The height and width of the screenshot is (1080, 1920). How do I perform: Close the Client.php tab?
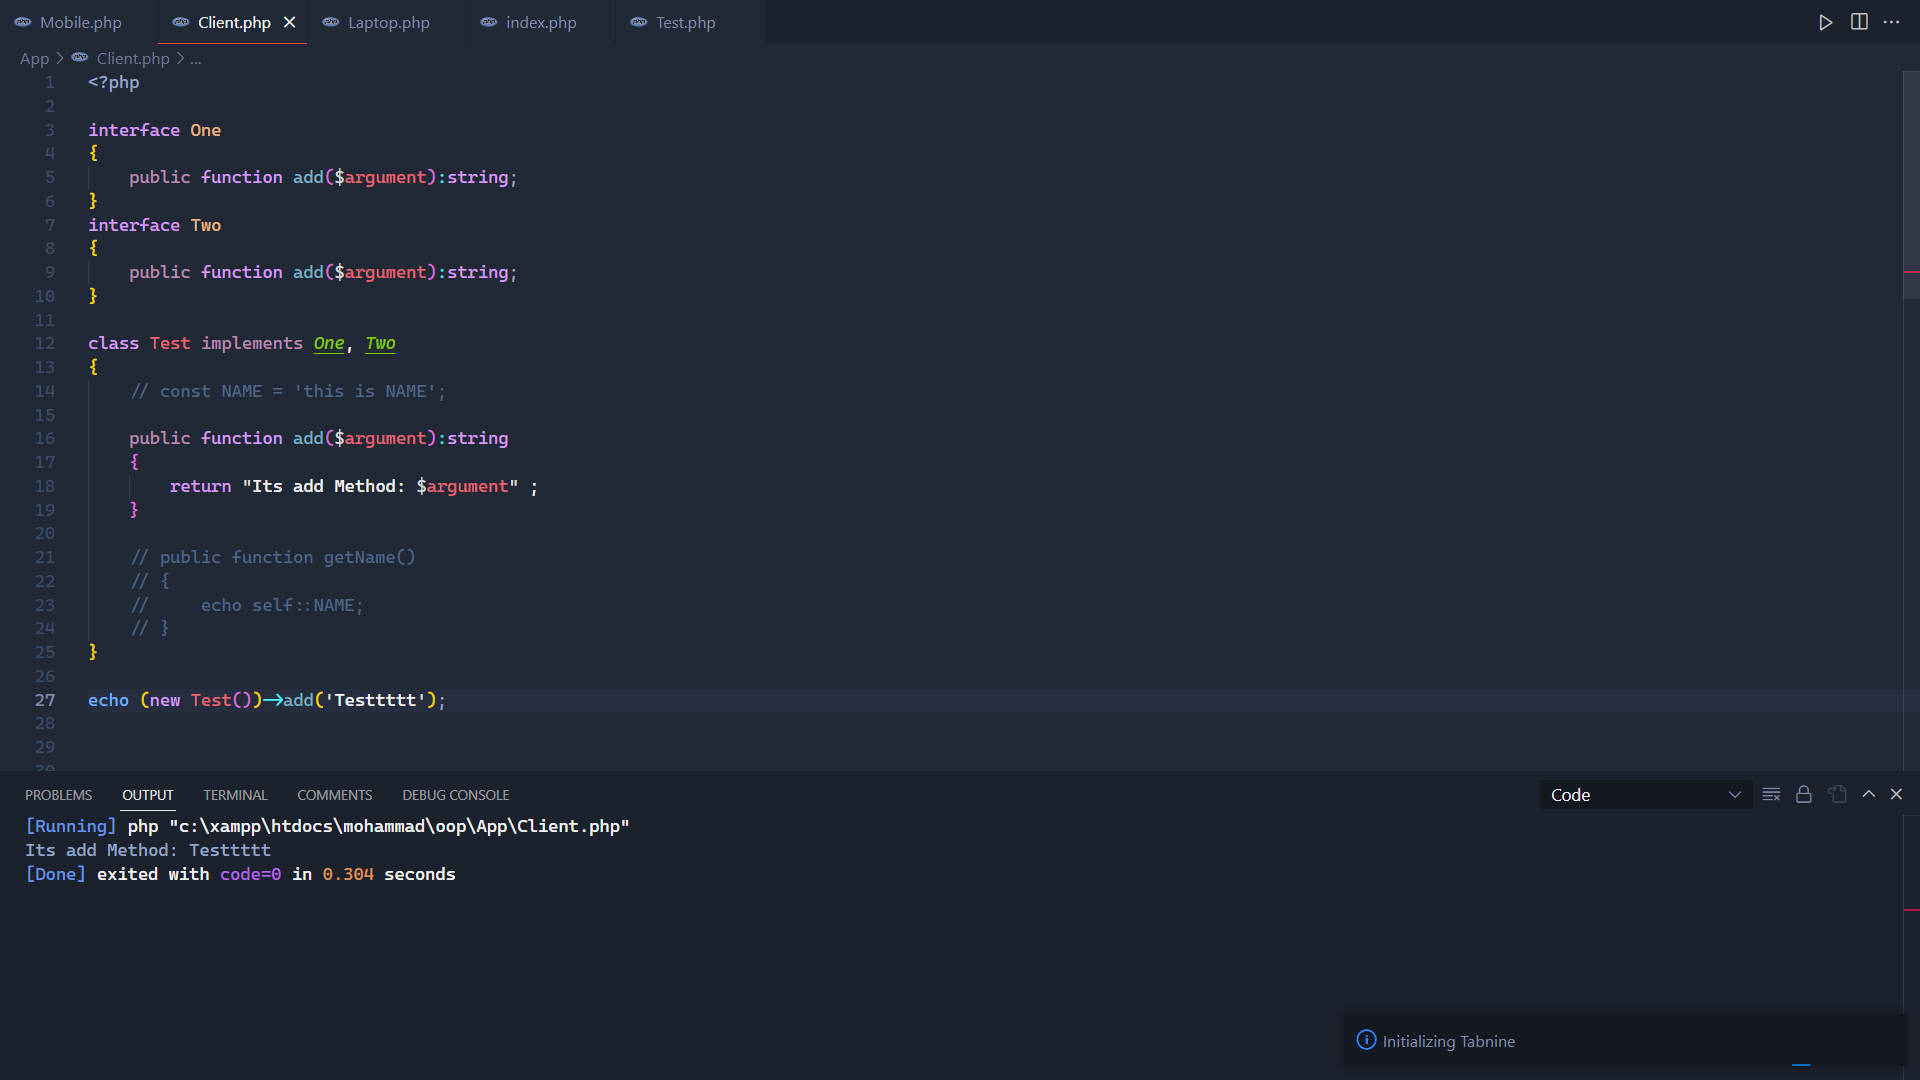(289, 22)
